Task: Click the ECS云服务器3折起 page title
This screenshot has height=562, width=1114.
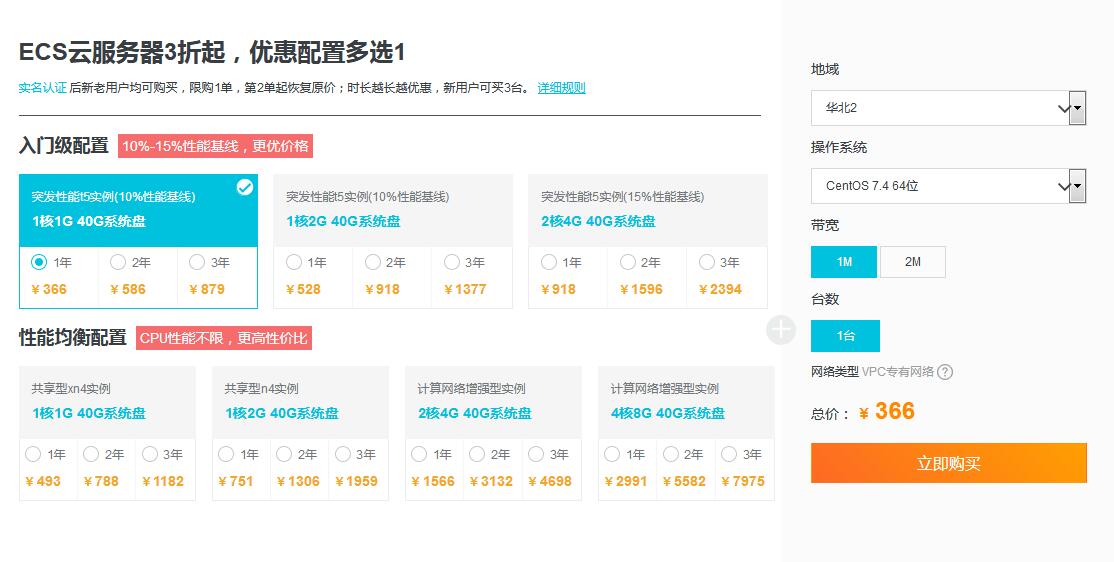Action: coord(212,53)
